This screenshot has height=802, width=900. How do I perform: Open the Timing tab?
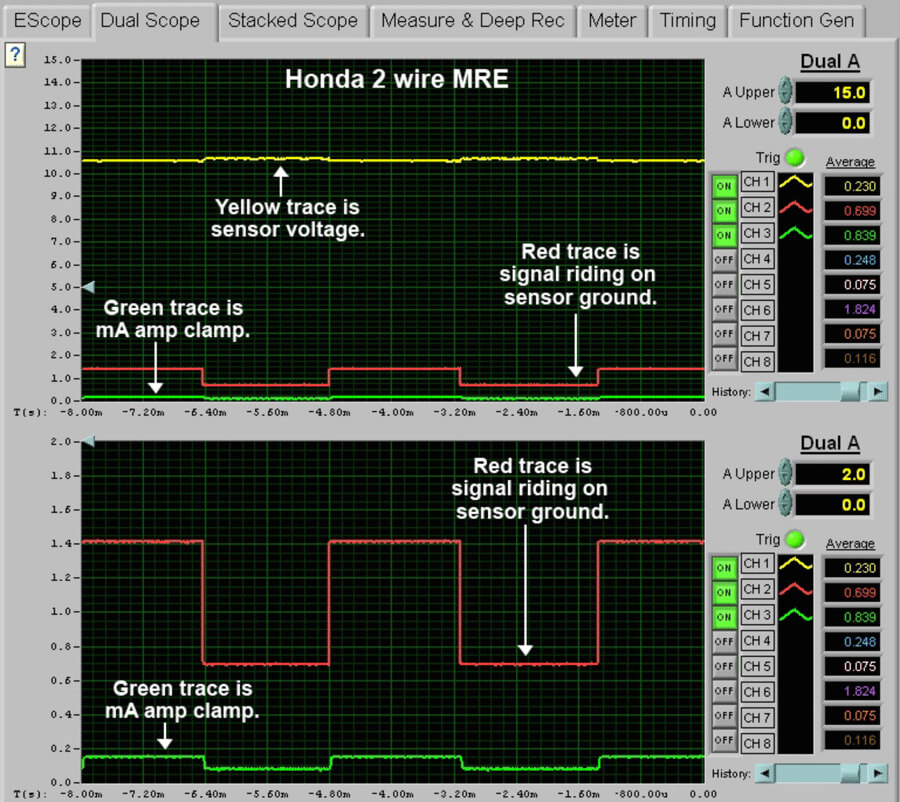(x=687, y=21)
